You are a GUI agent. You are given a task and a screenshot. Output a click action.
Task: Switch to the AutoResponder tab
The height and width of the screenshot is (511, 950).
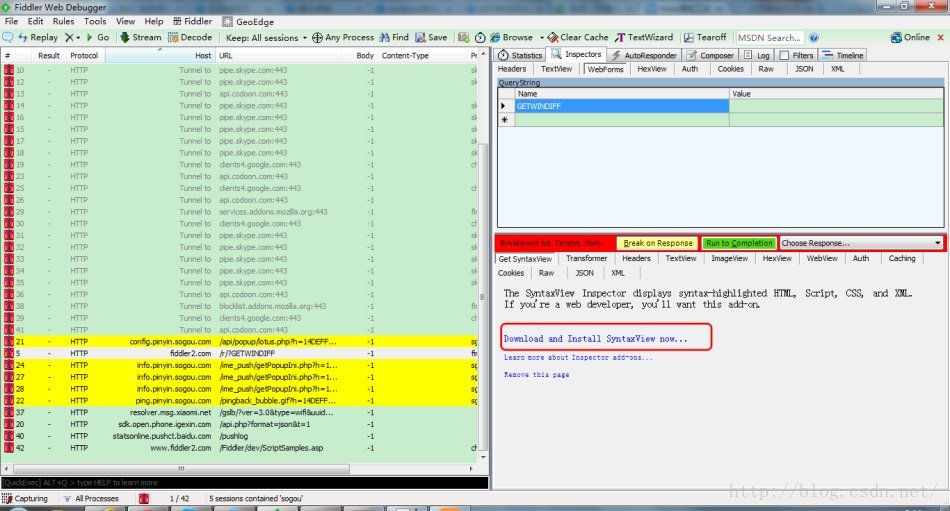pyautogui.click(x=643, y=55)
